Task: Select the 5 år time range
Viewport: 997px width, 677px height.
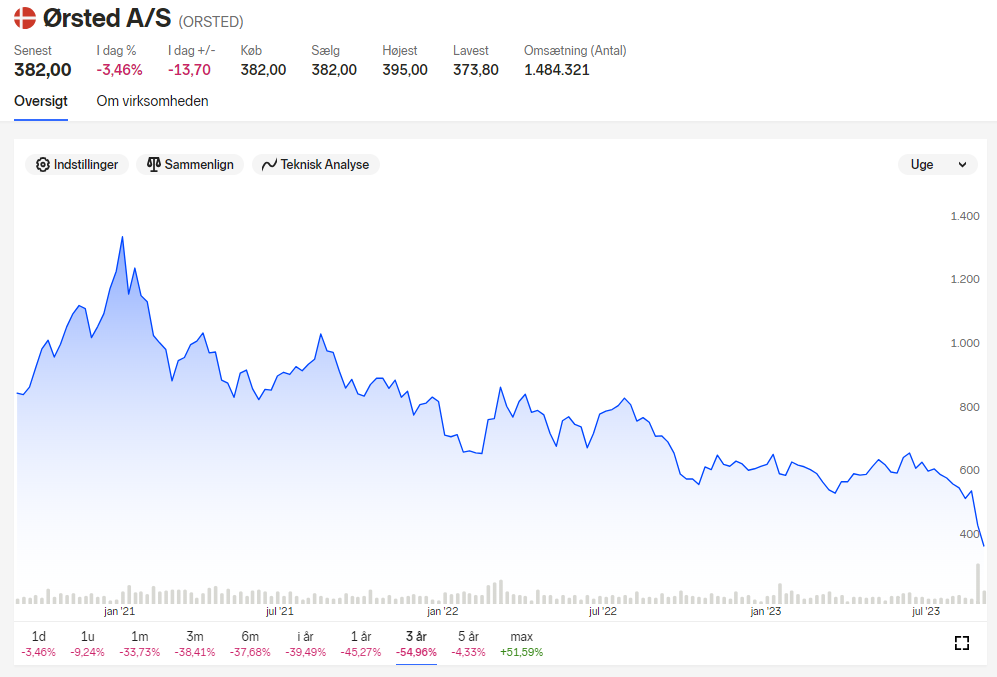Action: (x=468, y=643)
